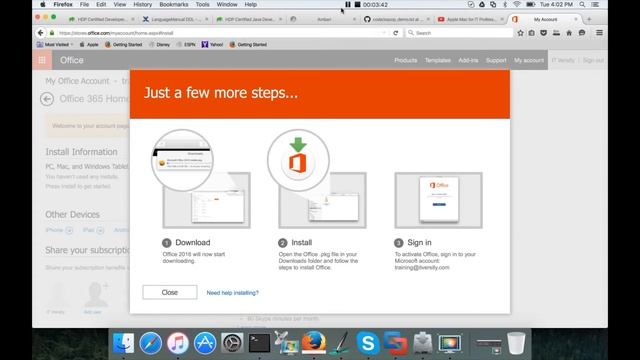Image resolution: width=640 pixels, height=360 pixels.
Task: Click the Sign out link
Action: [x=593, y=60]
